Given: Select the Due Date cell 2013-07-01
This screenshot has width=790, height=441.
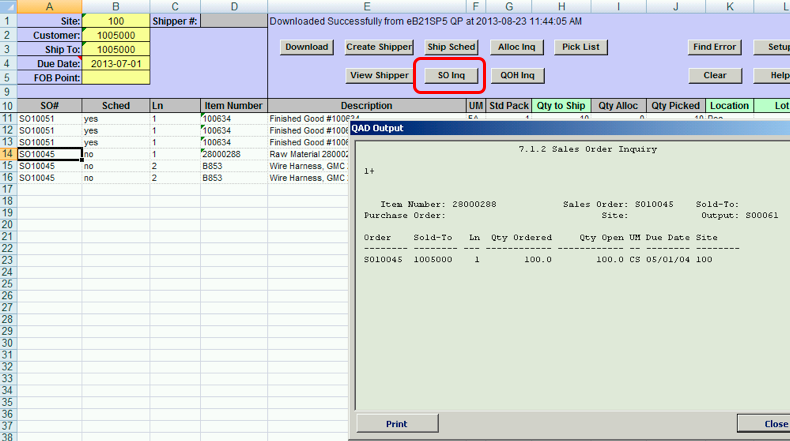Looking at the screenshot, I should 116,64.
